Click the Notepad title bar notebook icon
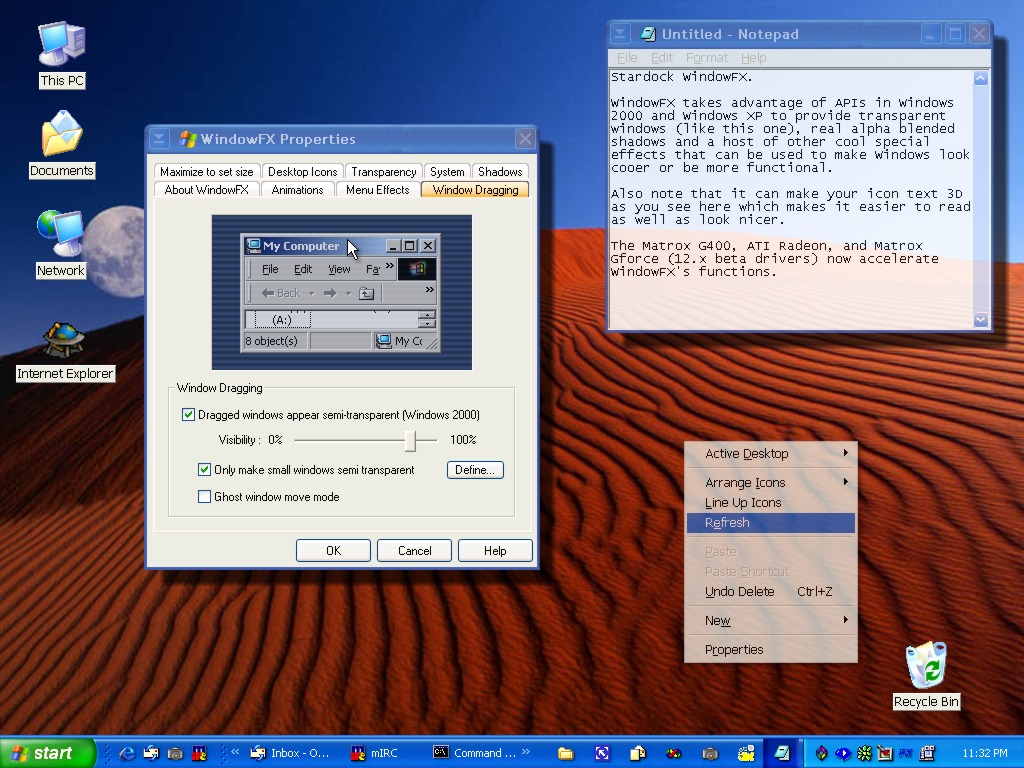The height and width of the screenshot is (768, 1024). coord(648,34)
